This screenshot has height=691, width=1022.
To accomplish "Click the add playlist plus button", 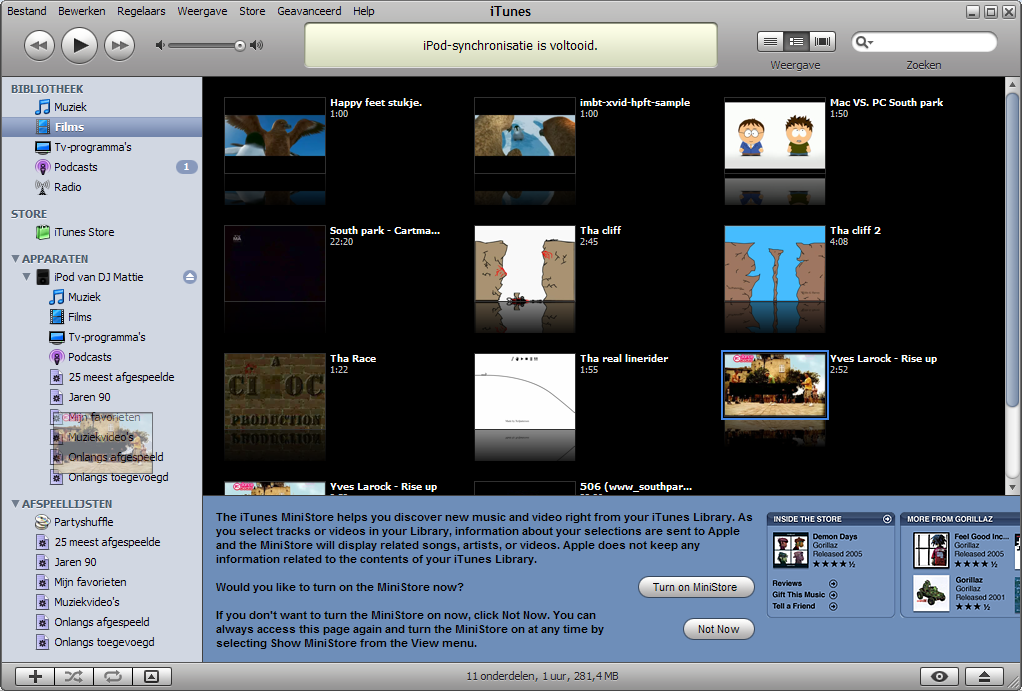I will coord(35,677).
